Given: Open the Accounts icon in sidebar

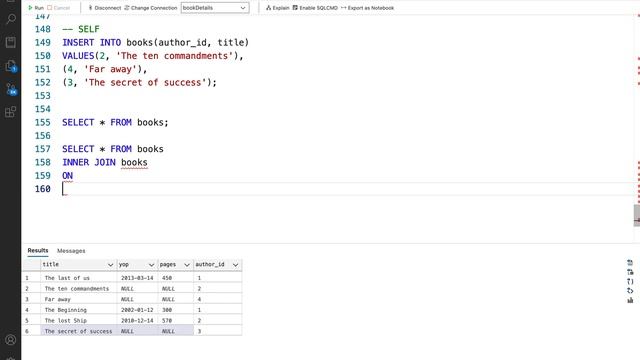Looking at the screenshot, I should tap(11, 340).
